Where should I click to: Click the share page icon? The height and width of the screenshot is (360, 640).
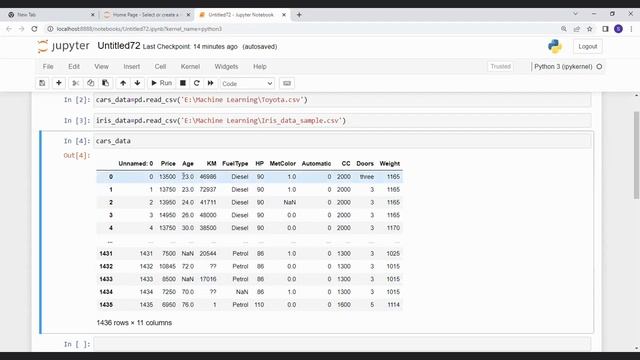(577, 29)
